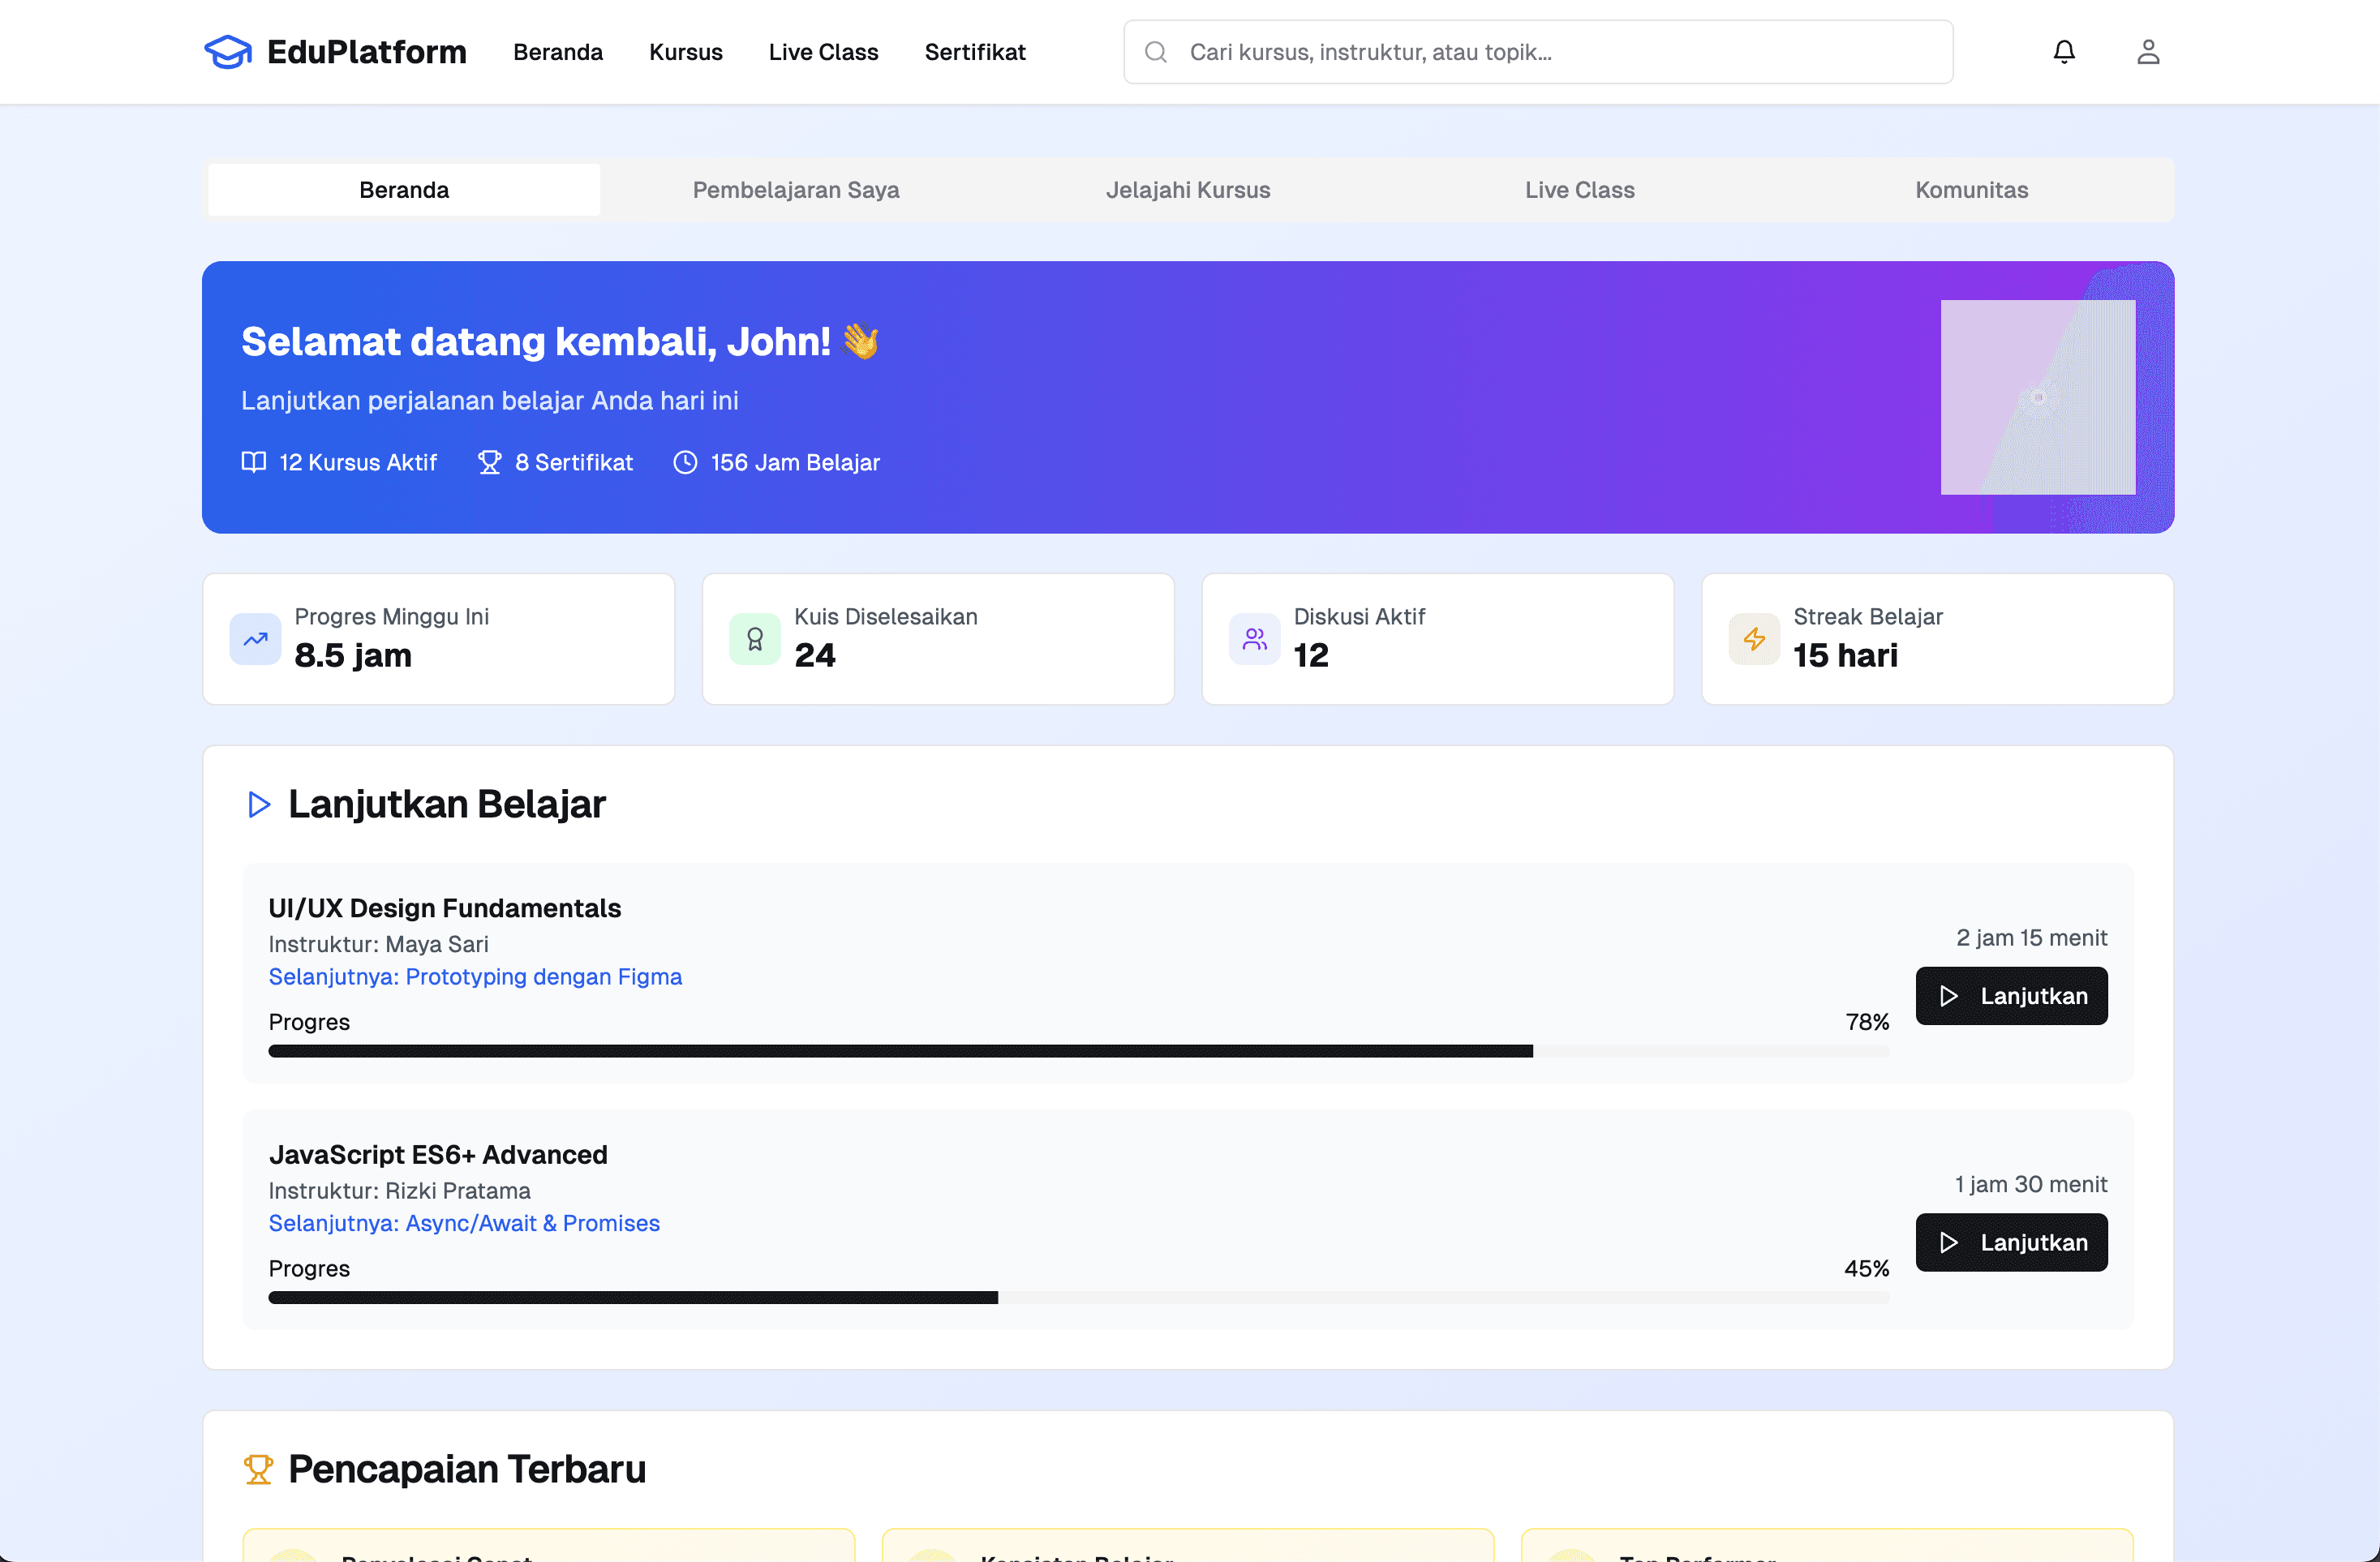The height and width of the screenshot is (1562, 2380).
Task: Focus the Cari kursus search field
Action: (x=1538, y=52)
